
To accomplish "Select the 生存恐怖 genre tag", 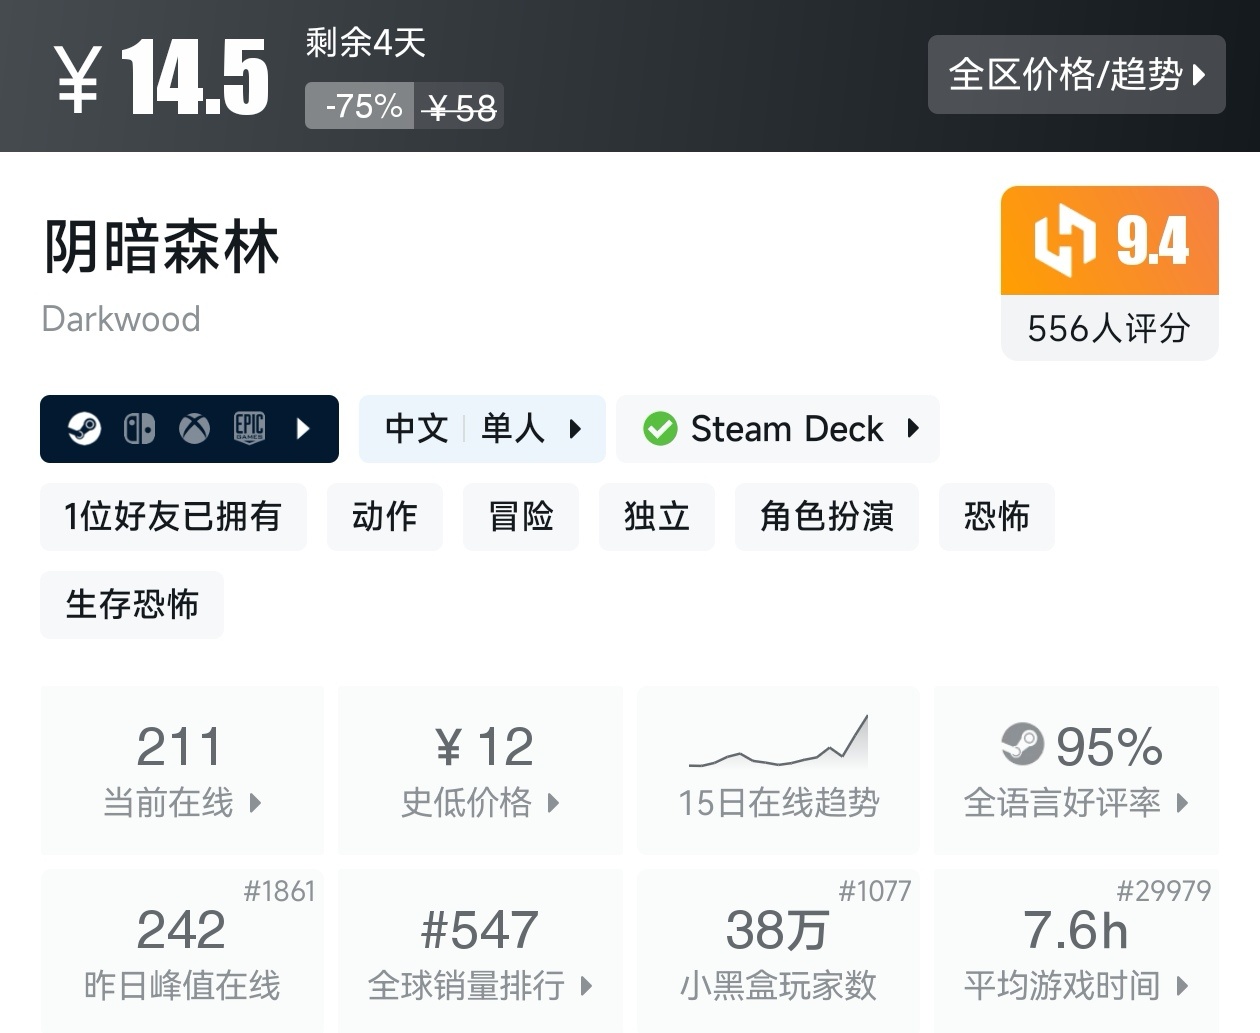I will pyautogui.click(x=132, y=604).
